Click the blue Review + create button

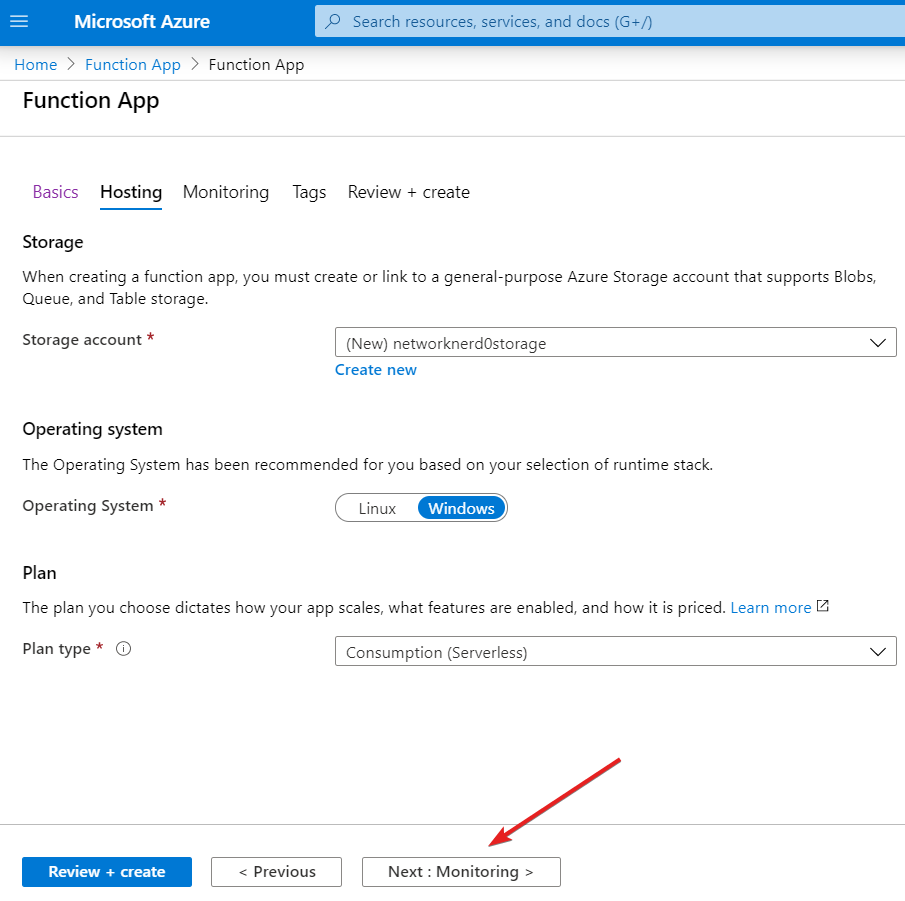point(107,872)
